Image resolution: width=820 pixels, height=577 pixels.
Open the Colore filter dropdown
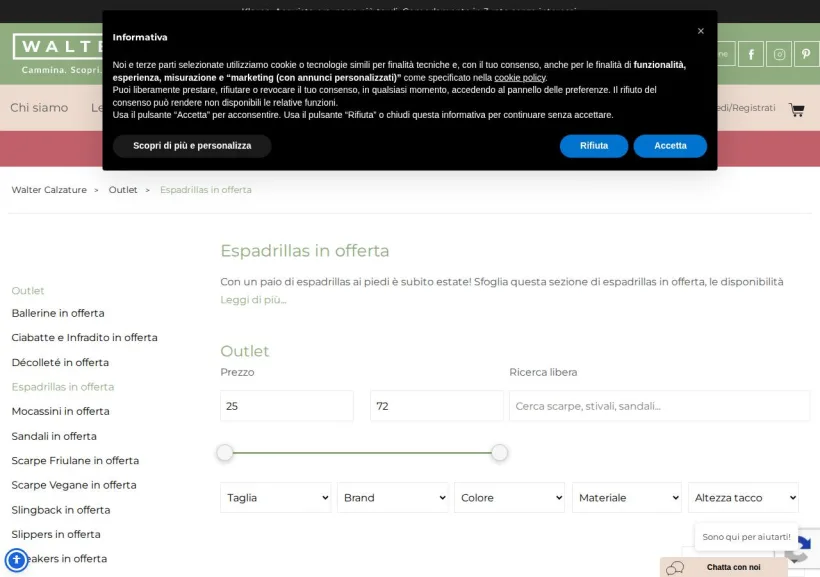point(509,497)
